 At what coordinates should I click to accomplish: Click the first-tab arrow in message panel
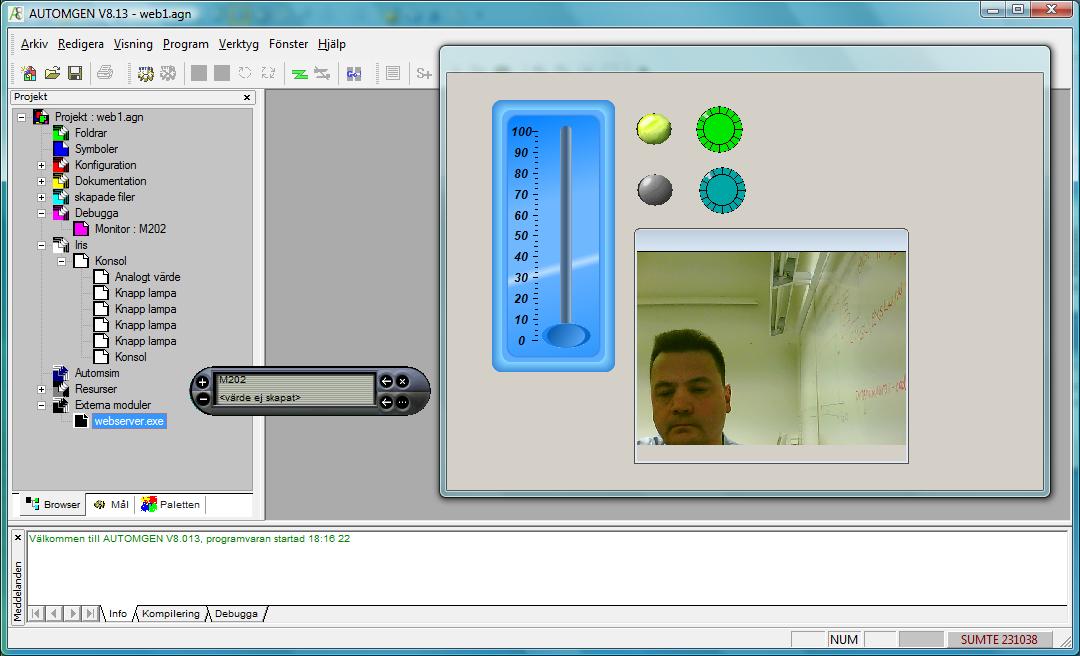pyautogui.click(x=36, y=613)
